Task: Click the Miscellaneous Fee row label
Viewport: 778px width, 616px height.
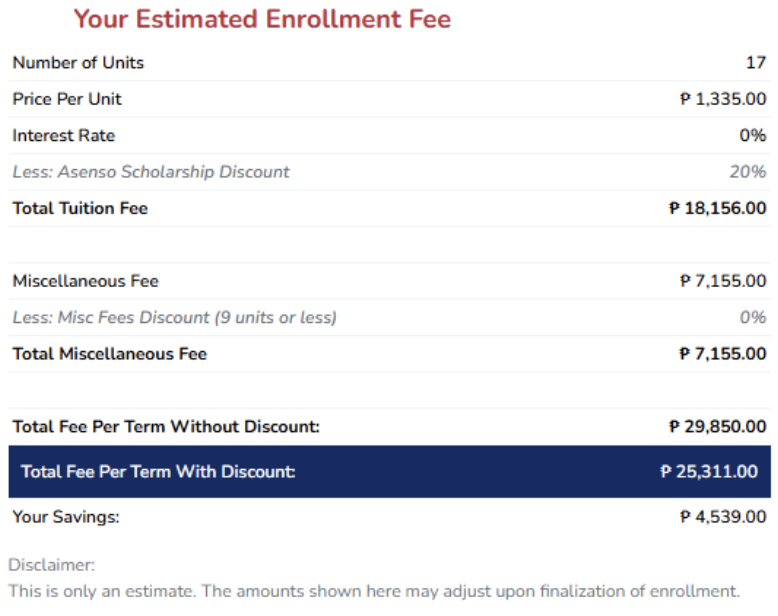Action: (x=85, y=281)
